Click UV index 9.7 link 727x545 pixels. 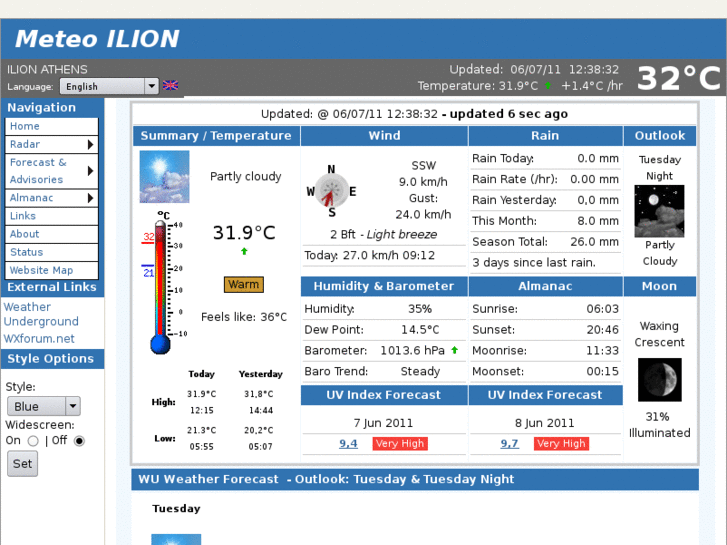(509, 443)
